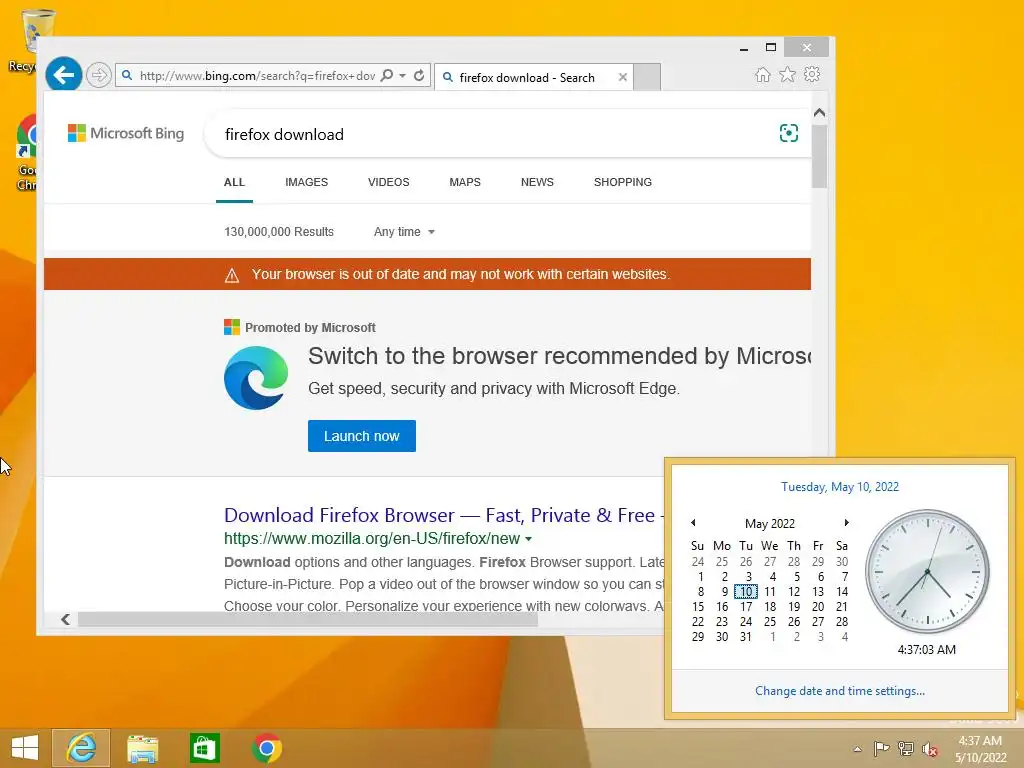Click the horizontal scrollbar thumb
Viewport: 1024px width, 768px height.
pyautogui.click(x=308, y=619)
